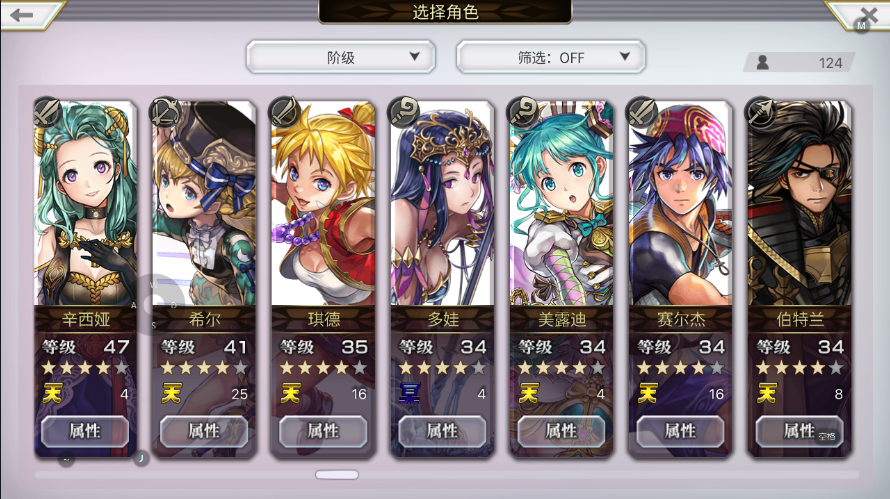Viewport: 890px width, 499px height.
Task: Show 属性 for 希尔
Action: tap(204, 431)
